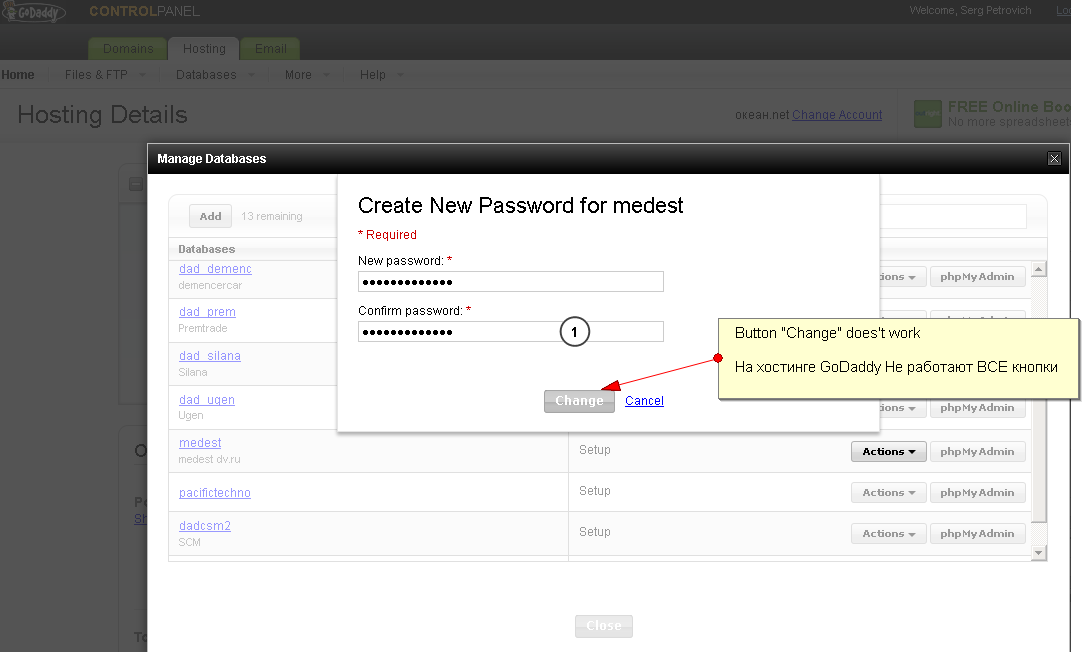Close the Manage Databases dialog with X

(1054, 159)
